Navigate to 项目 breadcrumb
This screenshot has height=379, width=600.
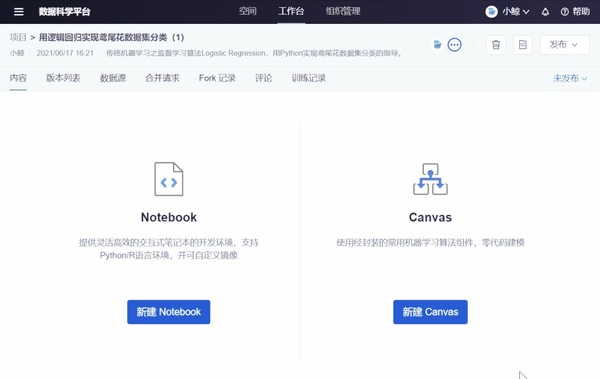click(18, 37)
